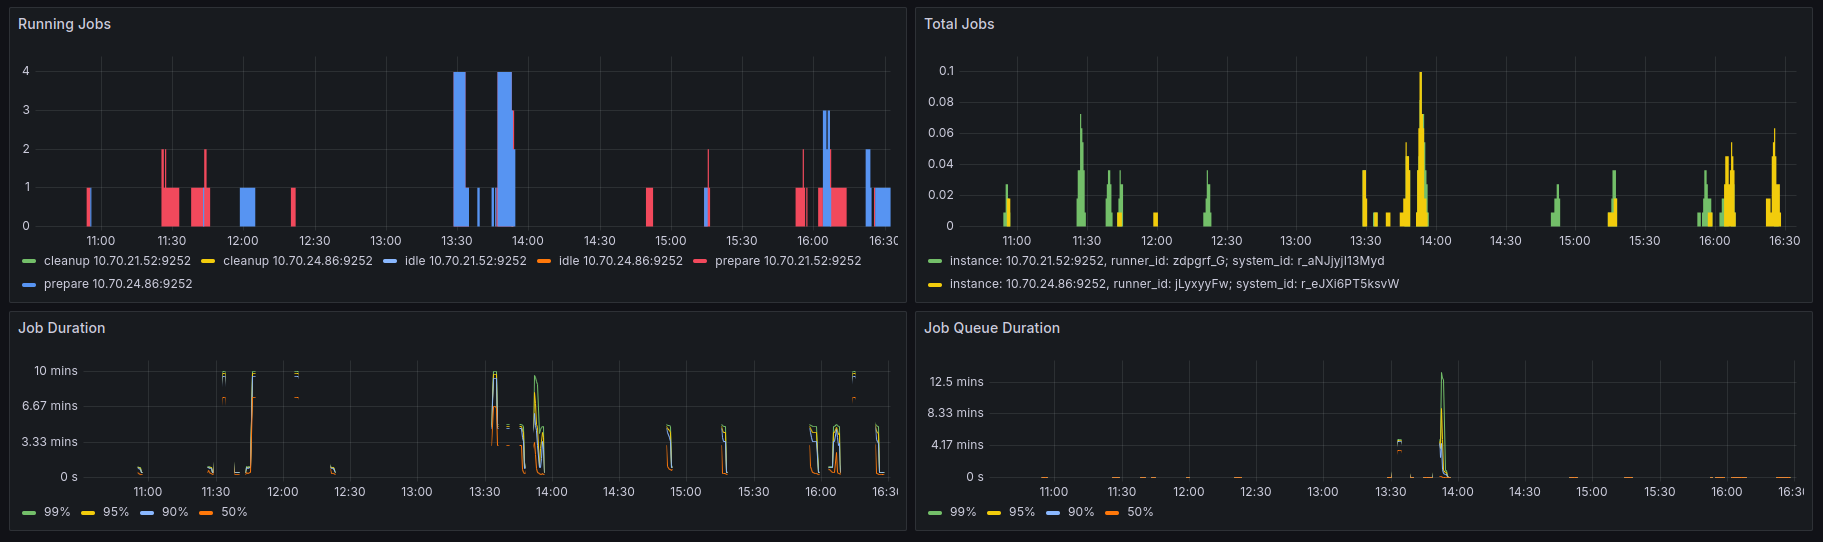Toggle the 99% label in Job Queue Duration legend
Image resolution: width=1823 pixels, height=542 pixels.
pyautogui.click(x=963, y=512)
